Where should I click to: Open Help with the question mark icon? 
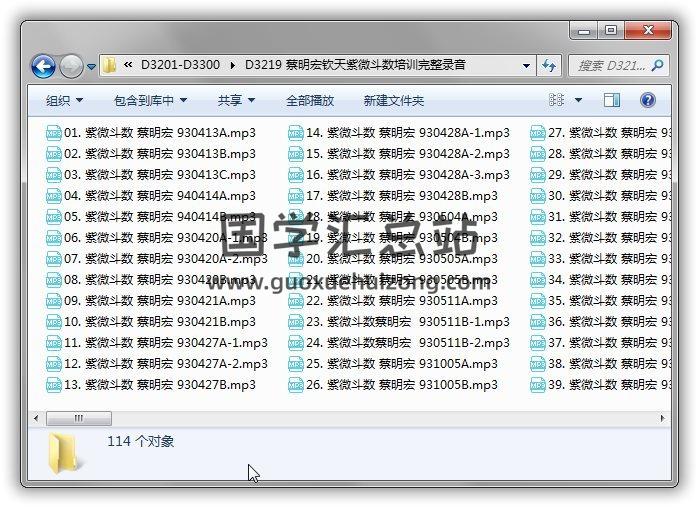(647, 100)
